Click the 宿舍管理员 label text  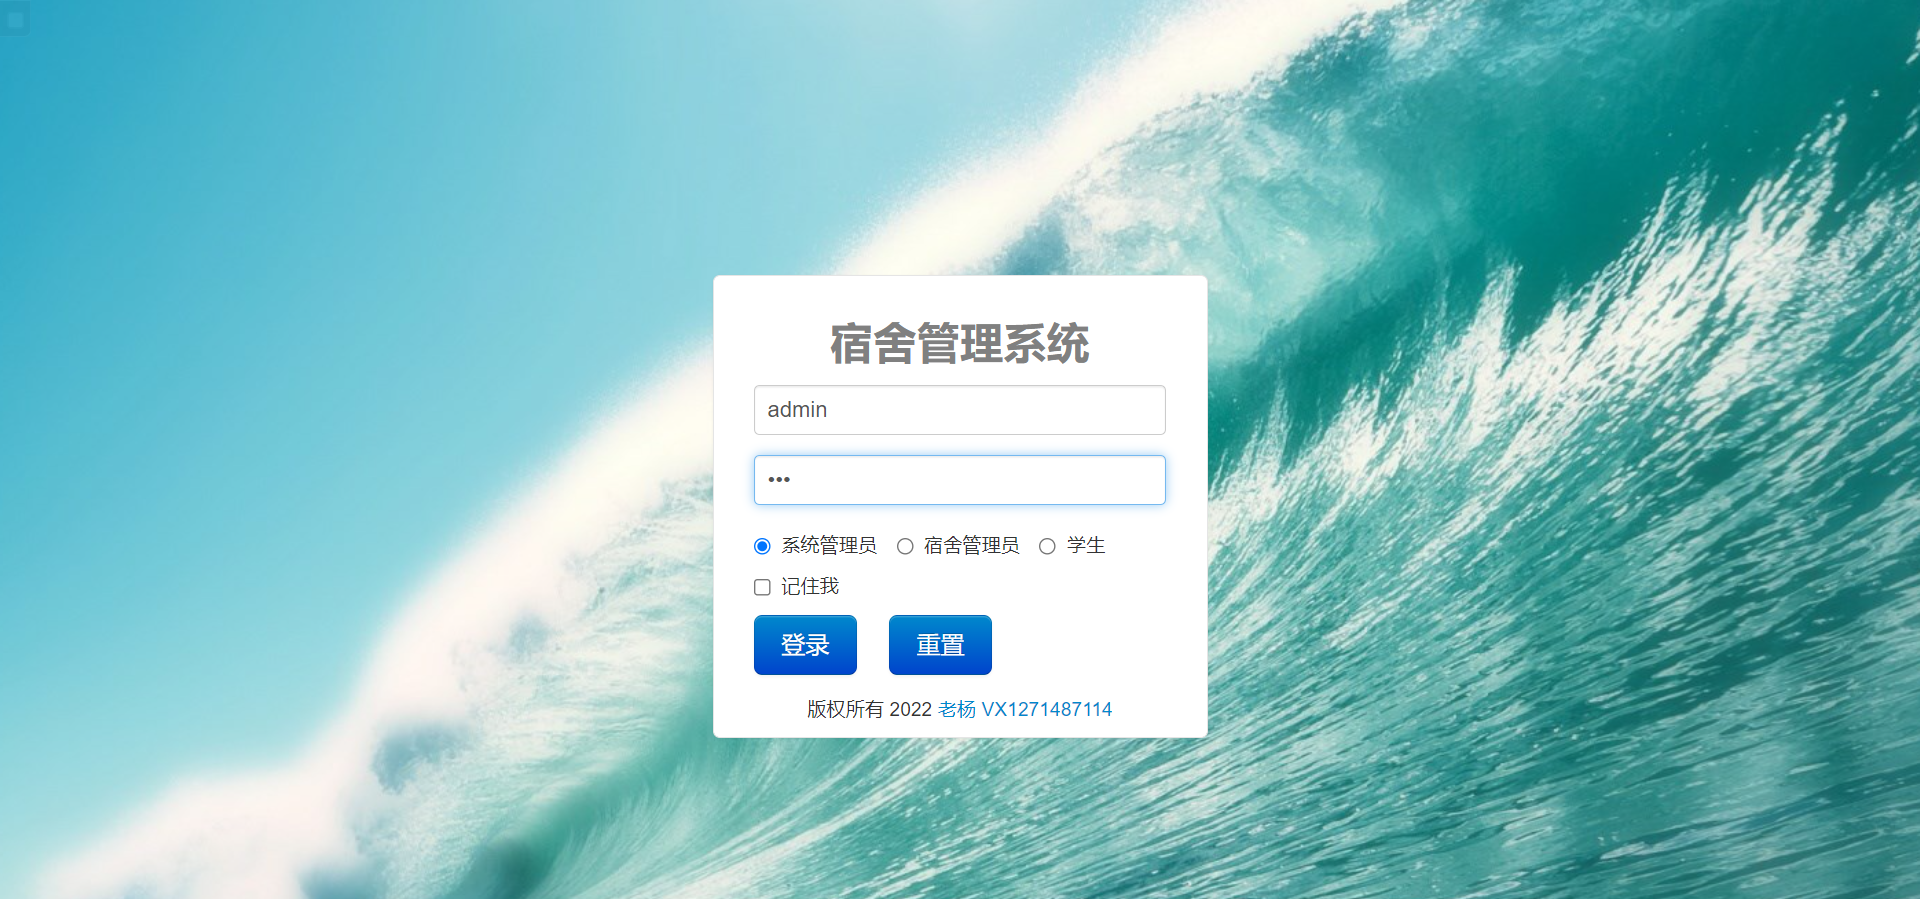[x=971, y=545]
